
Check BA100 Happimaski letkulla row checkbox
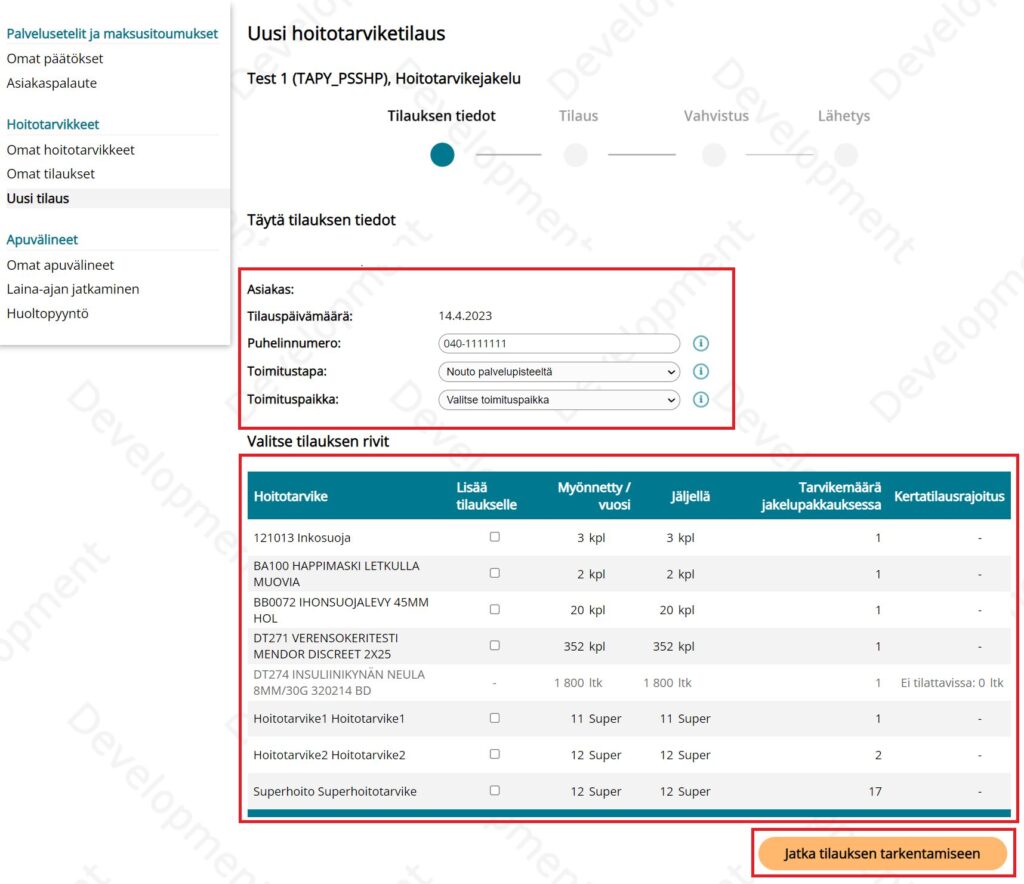[x=494, y=573]
